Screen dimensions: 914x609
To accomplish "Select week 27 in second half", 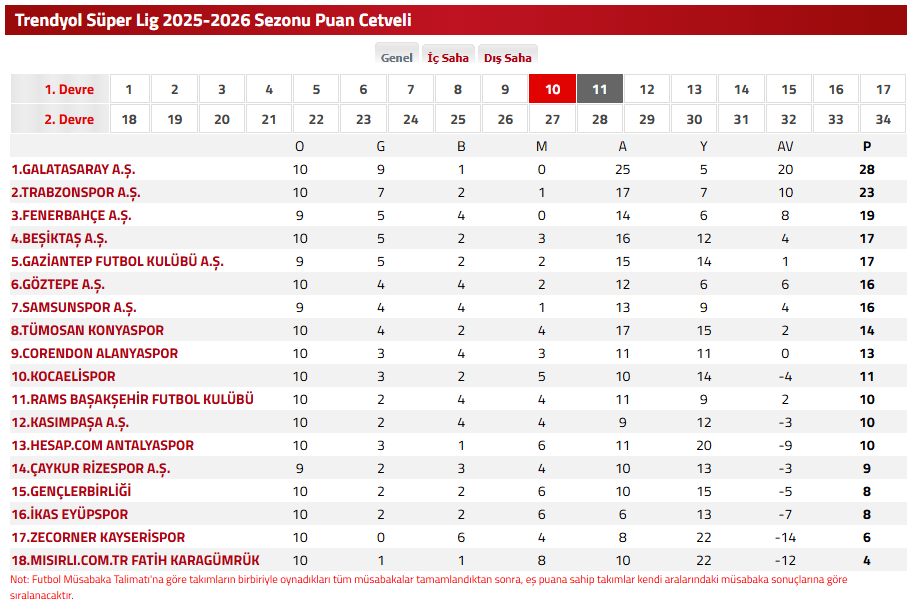I will point(553,119).
